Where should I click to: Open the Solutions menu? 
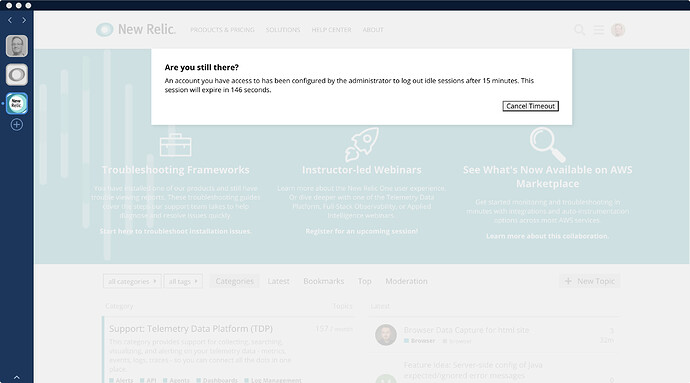point(283,29)
